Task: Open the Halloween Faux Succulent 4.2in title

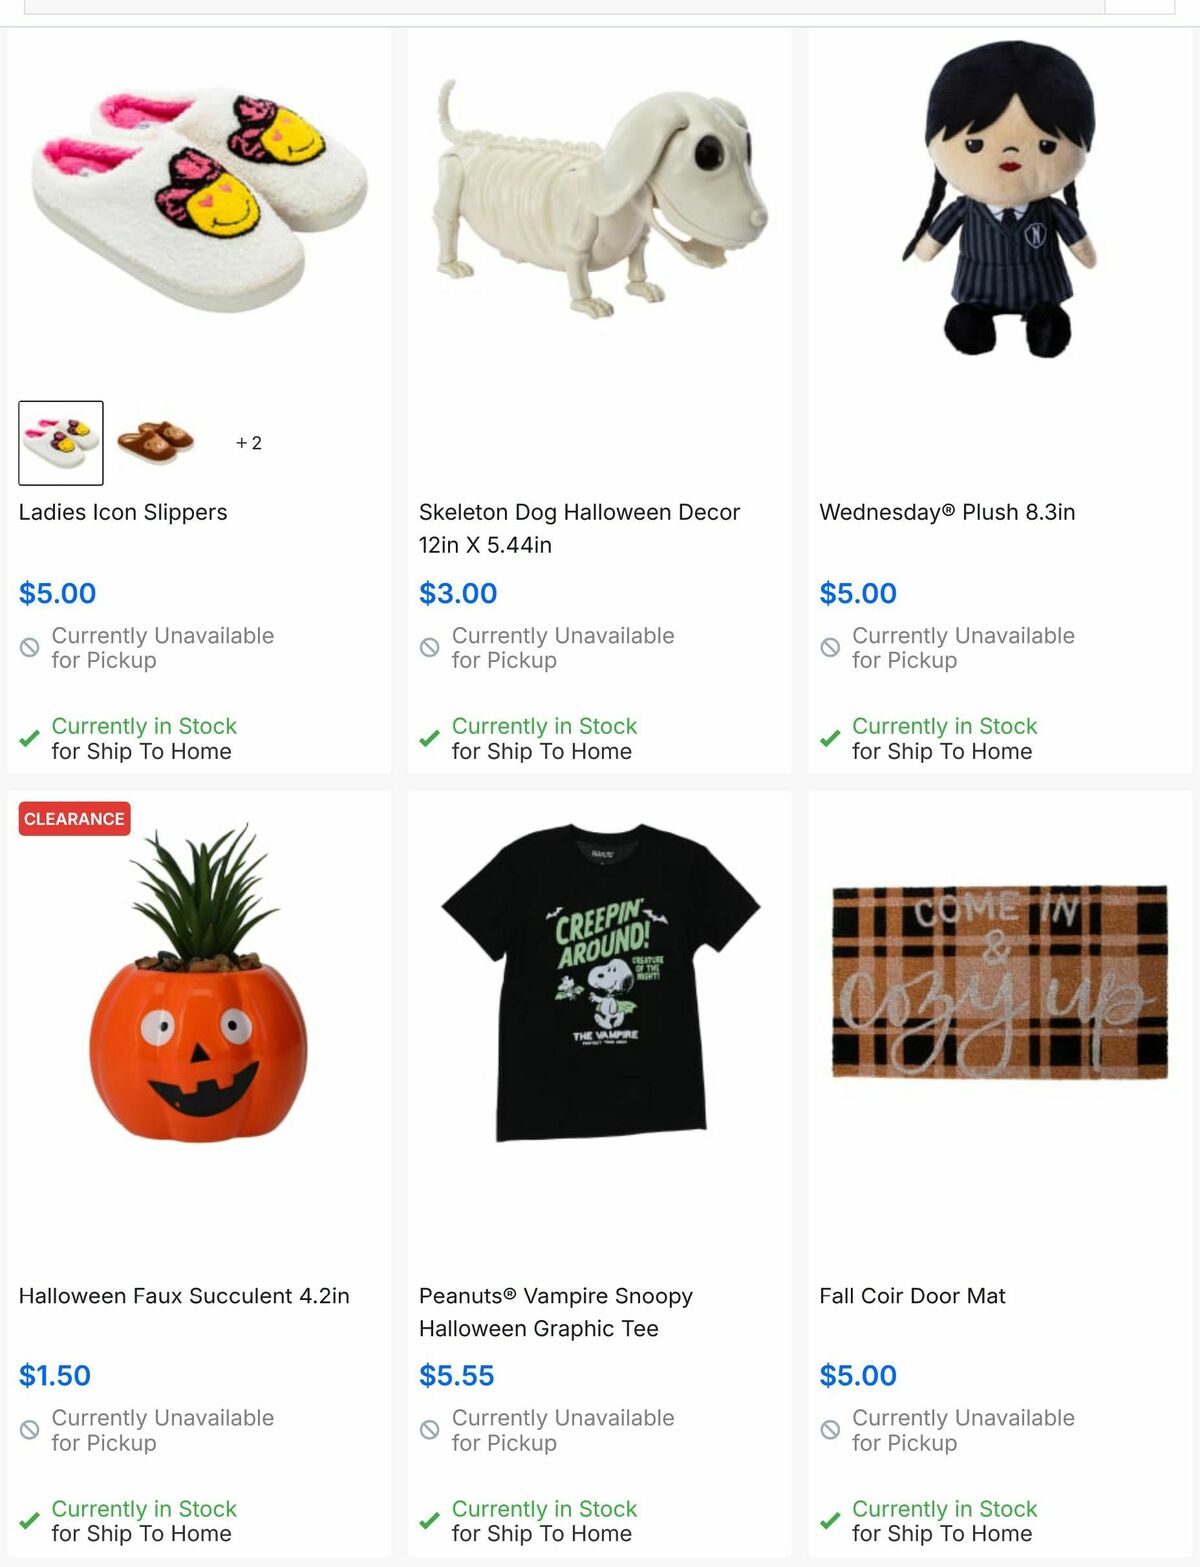Action: pos(184,1296)
